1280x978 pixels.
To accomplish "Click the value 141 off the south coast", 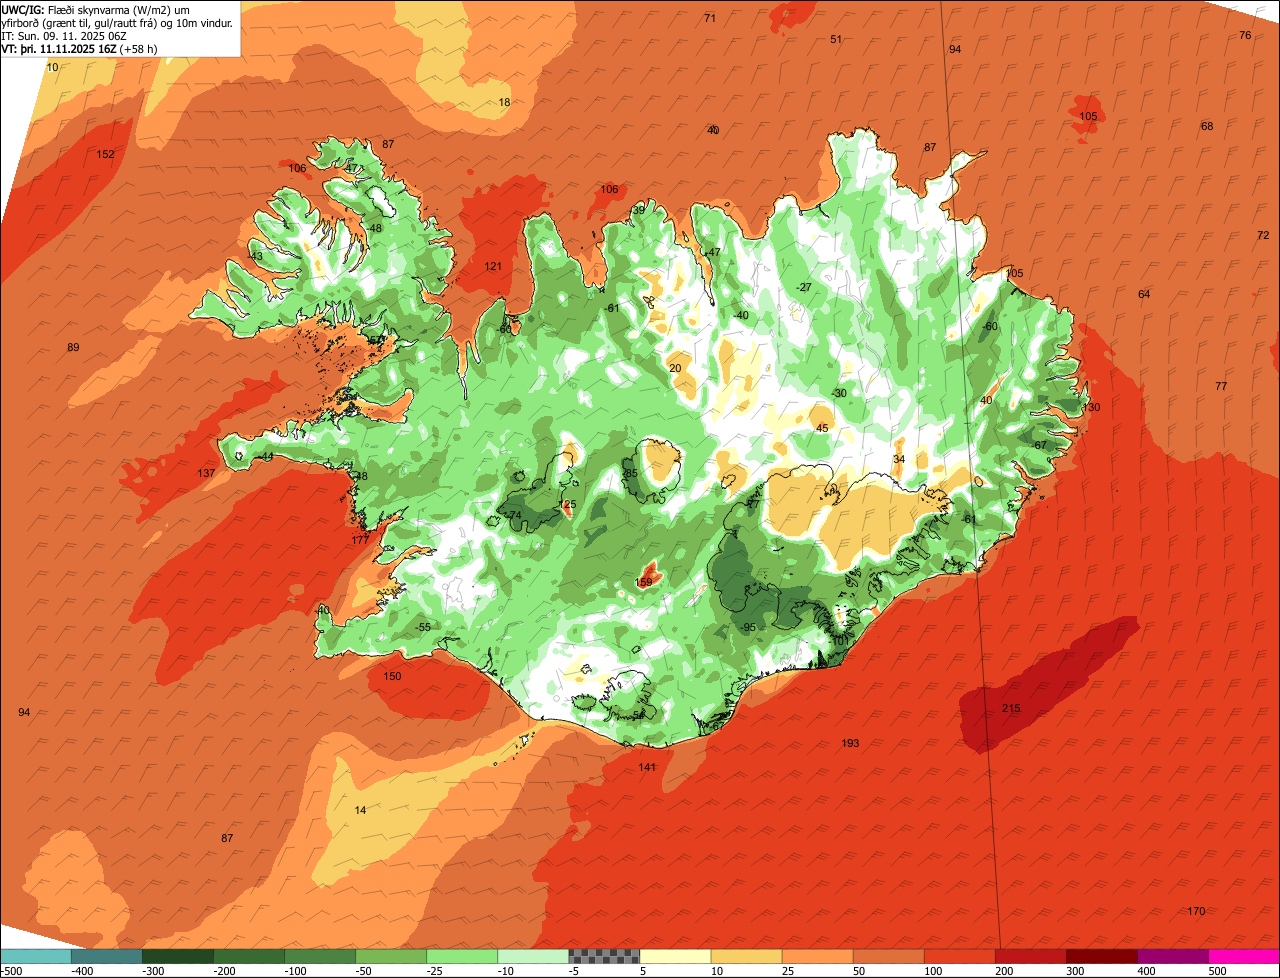I will pos(647,767).
